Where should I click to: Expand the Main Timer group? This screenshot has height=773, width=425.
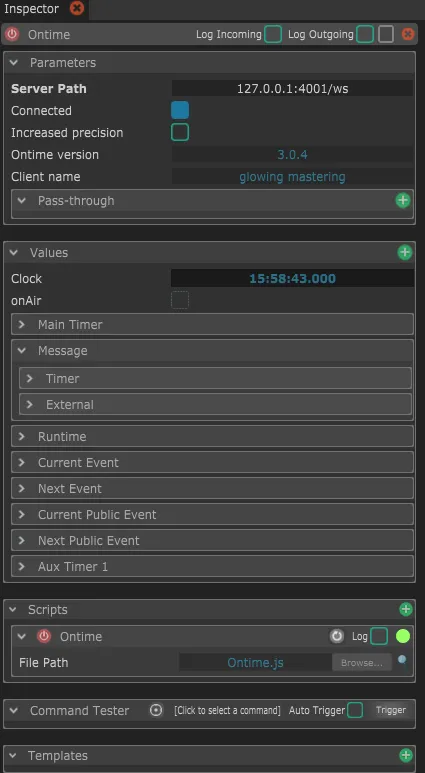pos(212,324)
